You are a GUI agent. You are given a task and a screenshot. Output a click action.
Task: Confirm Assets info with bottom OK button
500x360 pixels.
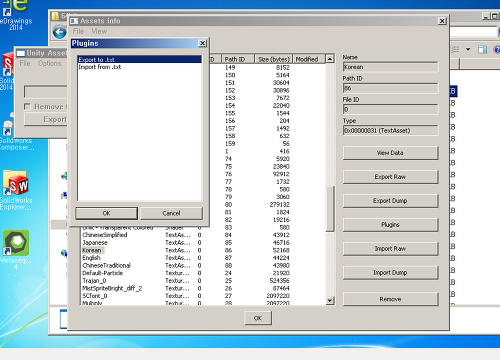point(258,318)
